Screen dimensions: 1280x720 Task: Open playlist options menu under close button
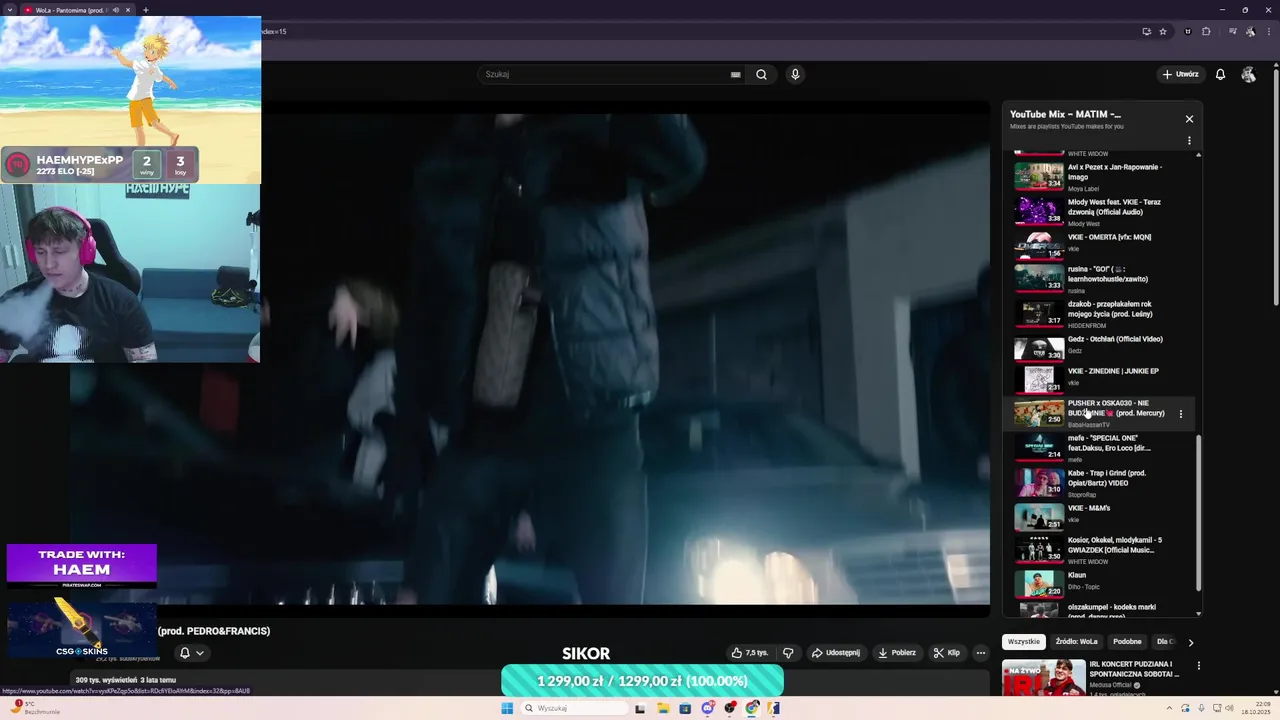pos(1189,141)
